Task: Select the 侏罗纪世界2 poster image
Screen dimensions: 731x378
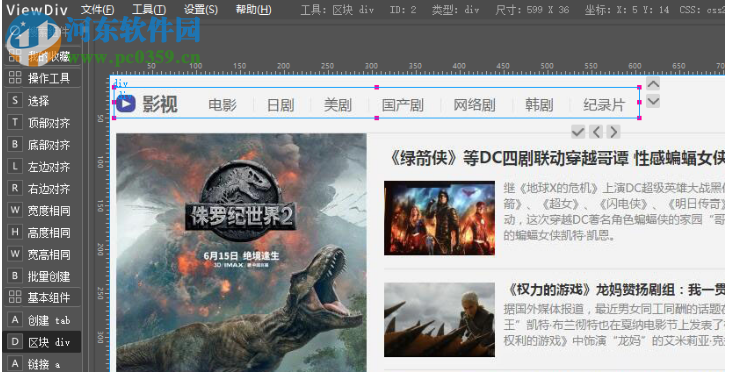Action: 241,252
